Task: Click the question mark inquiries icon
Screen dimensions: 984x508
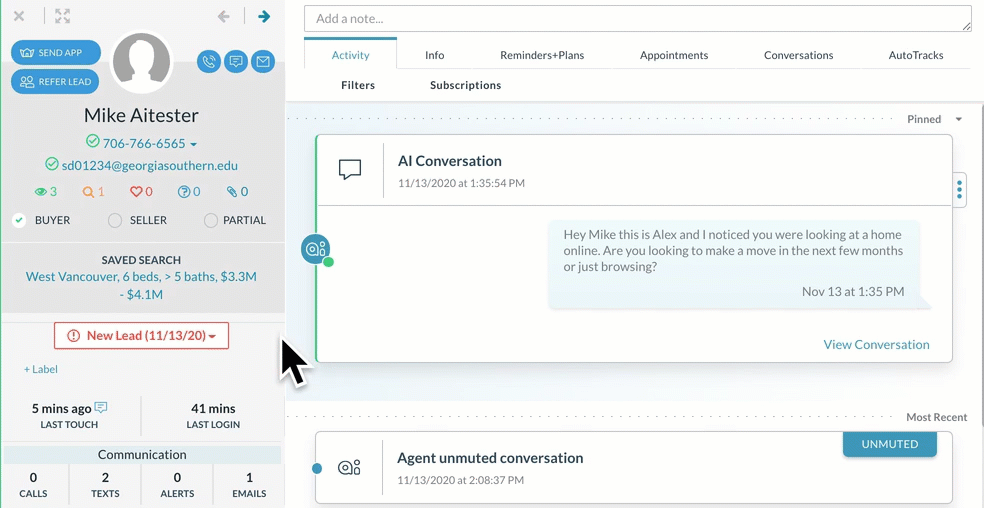Action: tap(189, 192)
